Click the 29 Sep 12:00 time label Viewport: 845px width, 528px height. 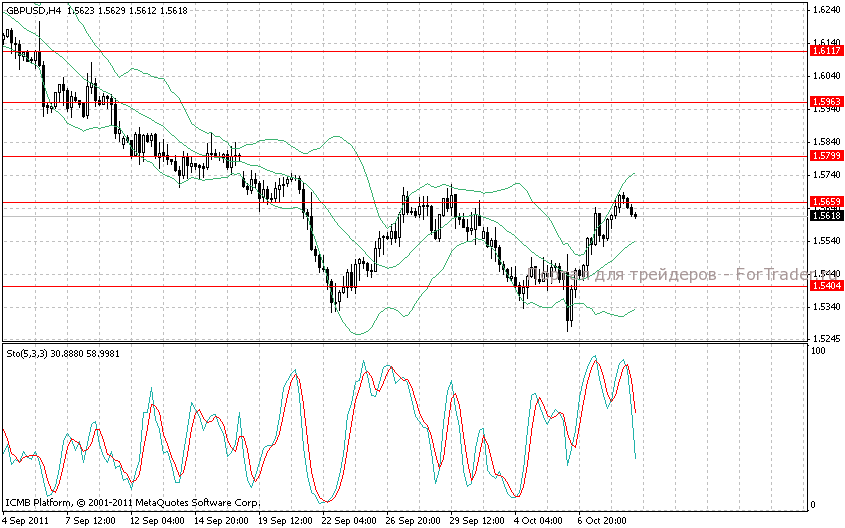point(476,520)
